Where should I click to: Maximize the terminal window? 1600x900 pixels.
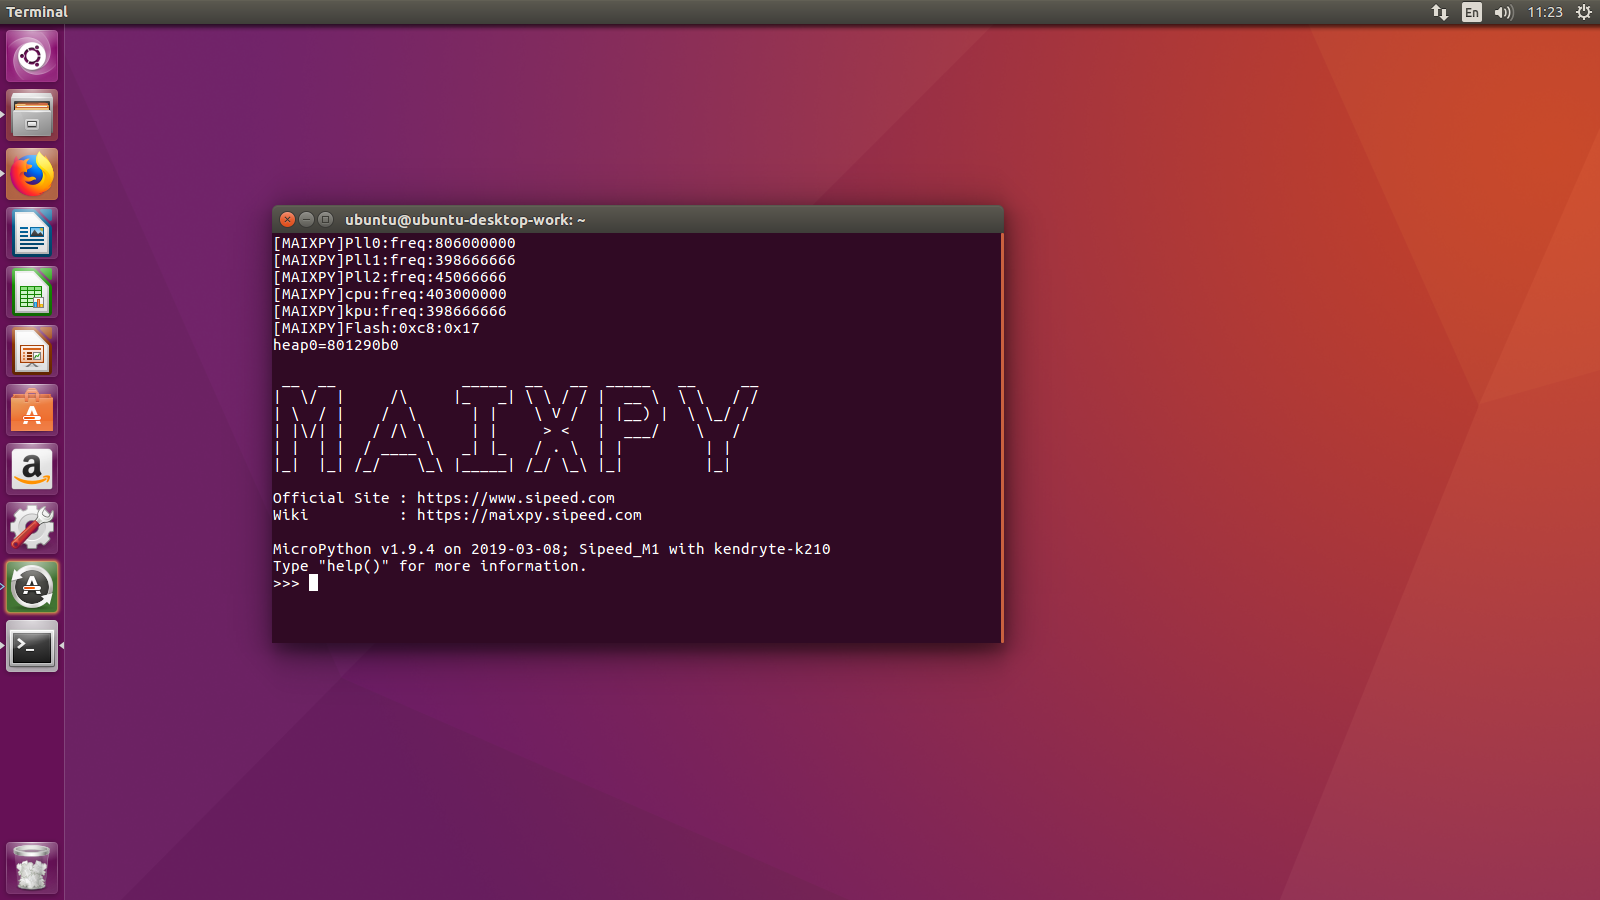[x=326, y=219]
